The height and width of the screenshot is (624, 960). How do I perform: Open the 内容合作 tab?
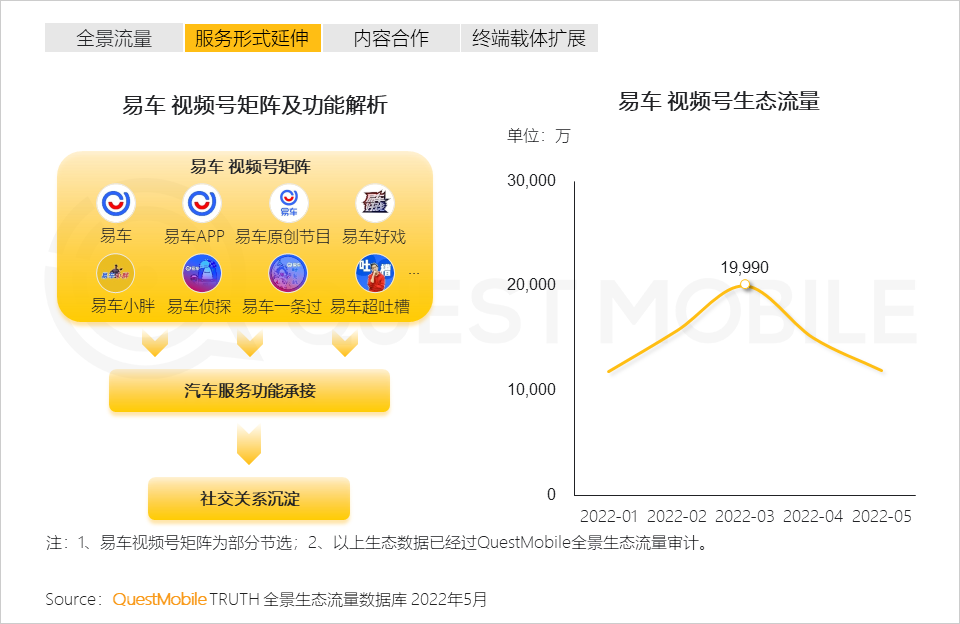(391, 38)
